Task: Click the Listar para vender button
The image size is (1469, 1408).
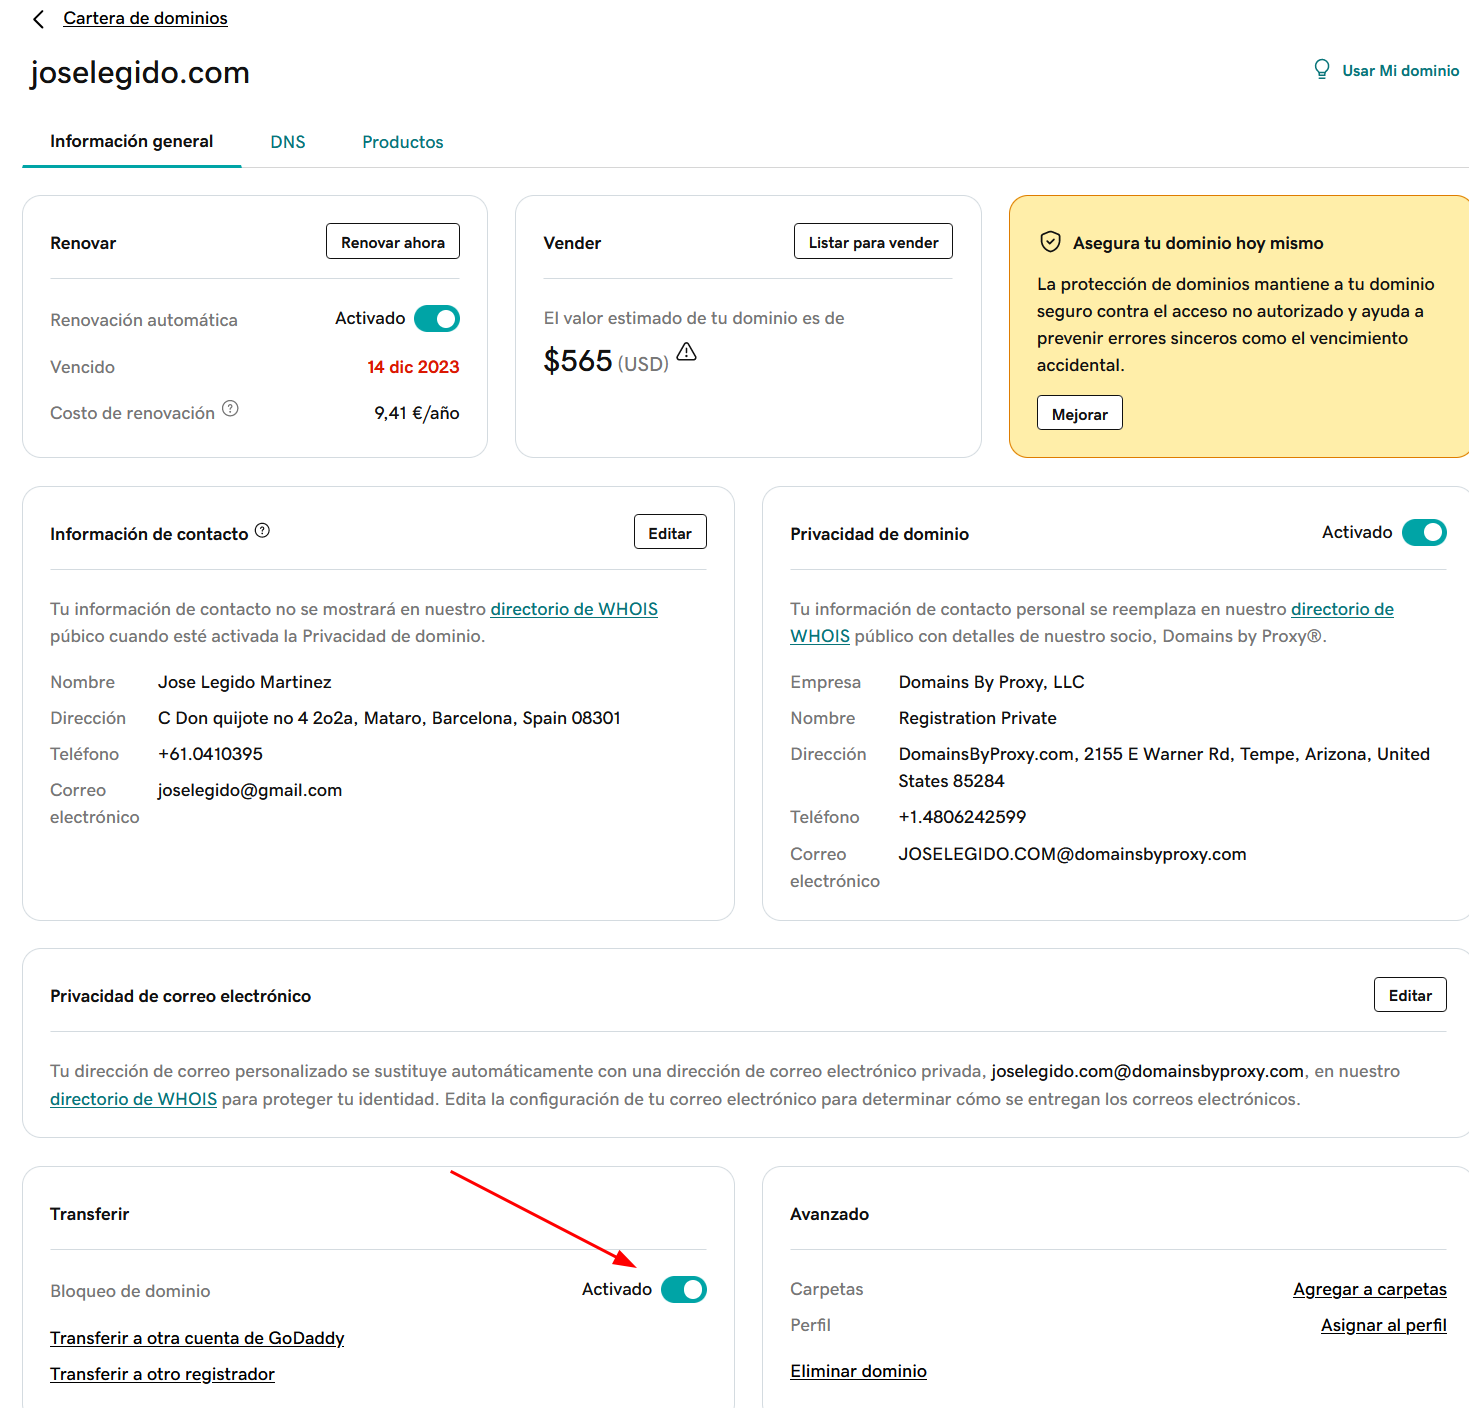Action: click(873, 242)
